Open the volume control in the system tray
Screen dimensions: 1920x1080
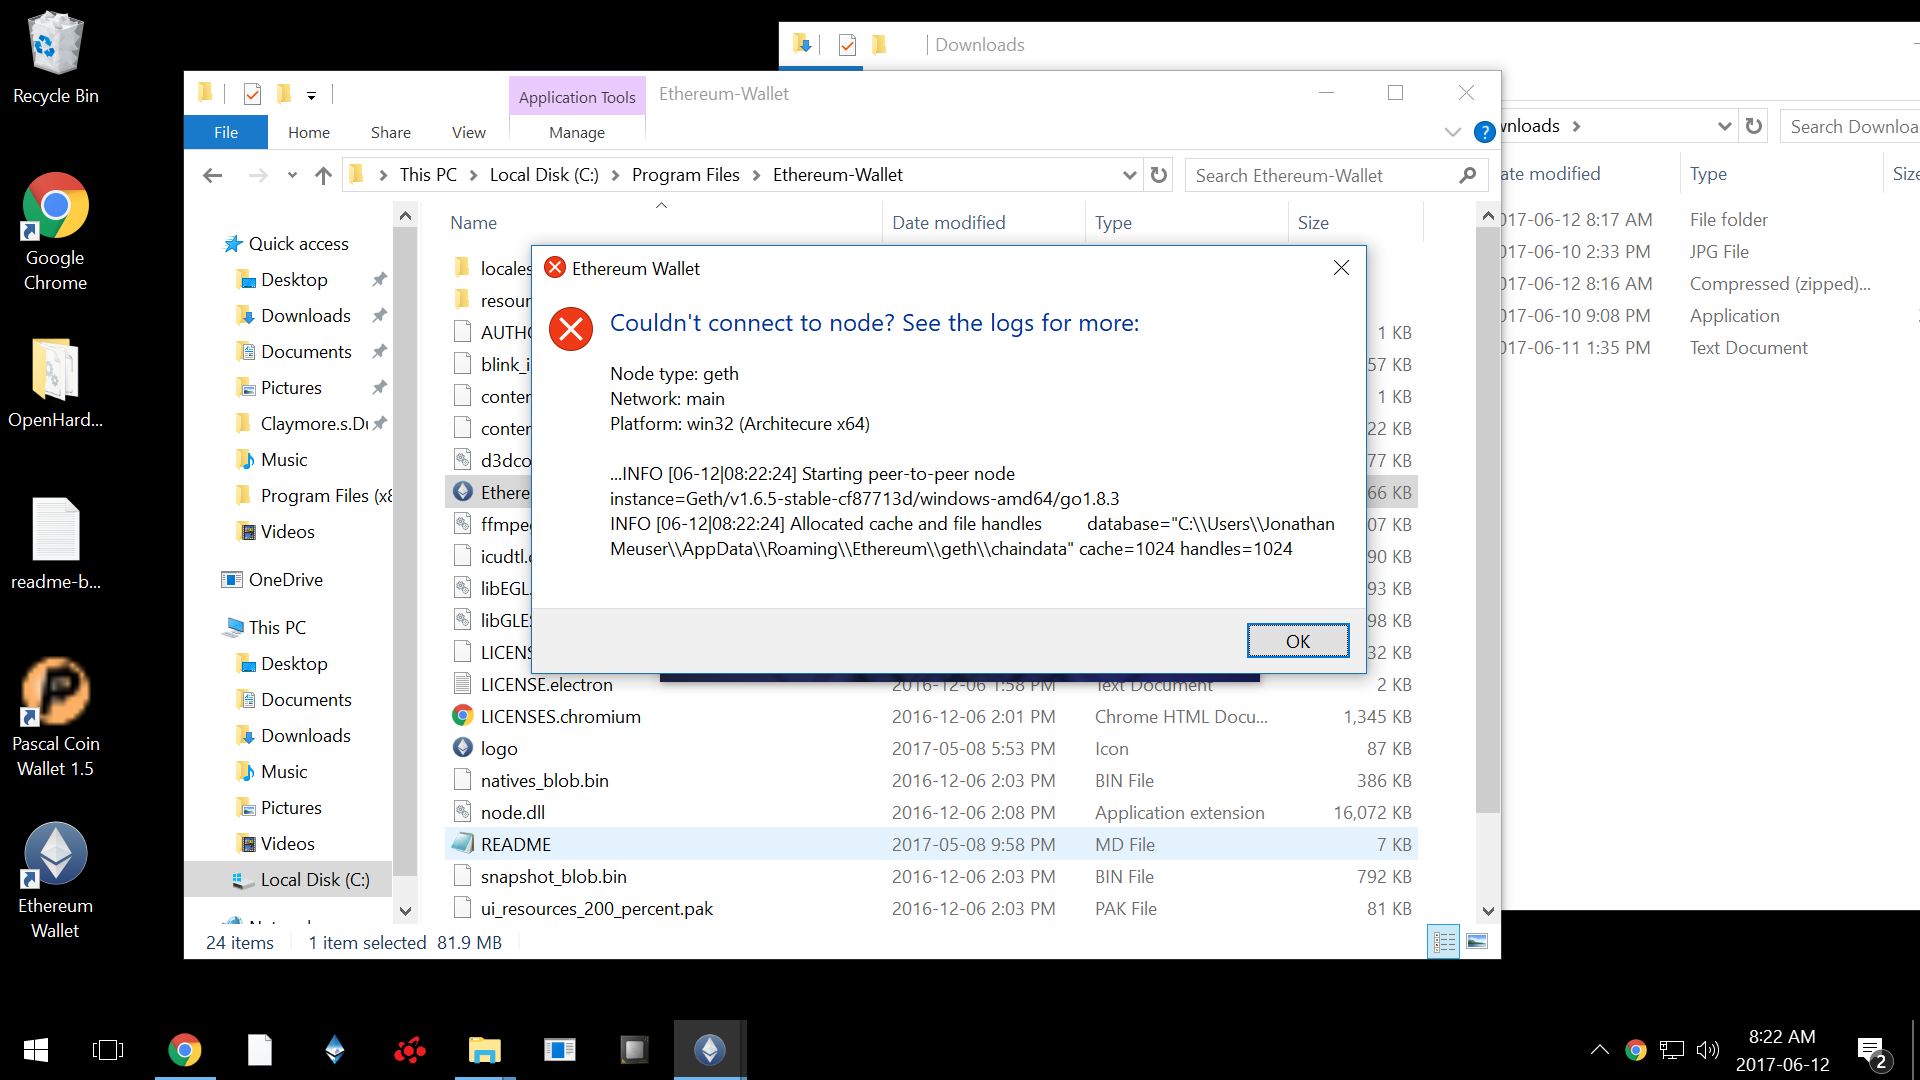point(1708,1049)
